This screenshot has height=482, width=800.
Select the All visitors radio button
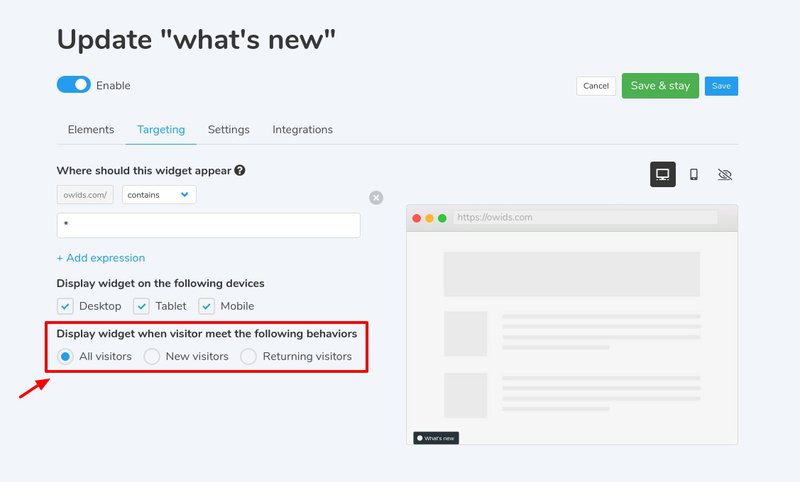click(x=65, y=357)
